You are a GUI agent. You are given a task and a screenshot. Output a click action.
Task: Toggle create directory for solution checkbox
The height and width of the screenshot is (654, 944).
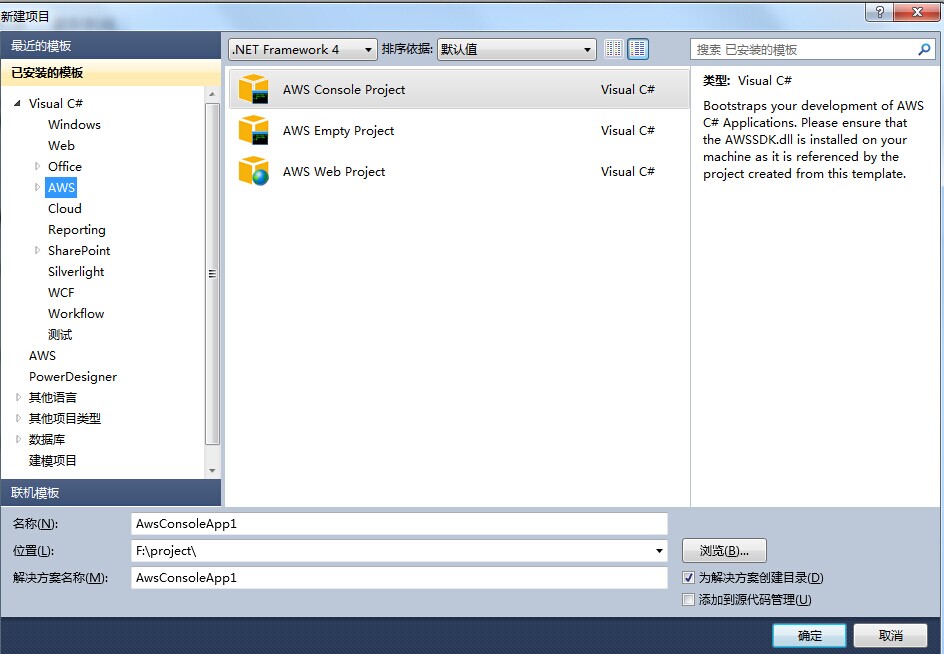[689, 578]
